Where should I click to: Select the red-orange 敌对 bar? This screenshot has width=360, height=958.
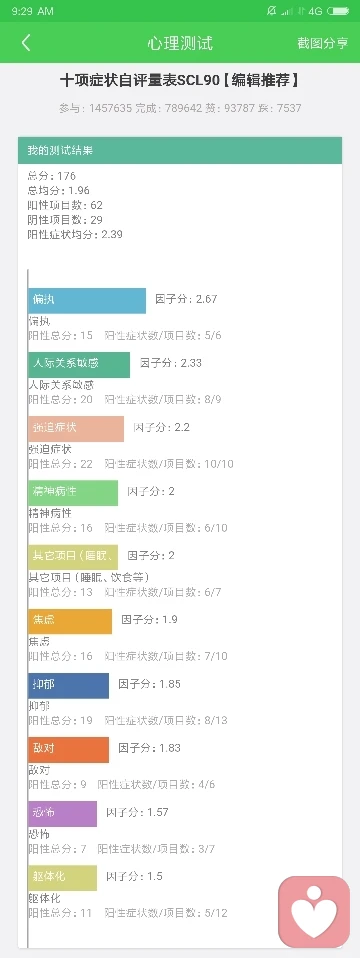coord(68,750)
